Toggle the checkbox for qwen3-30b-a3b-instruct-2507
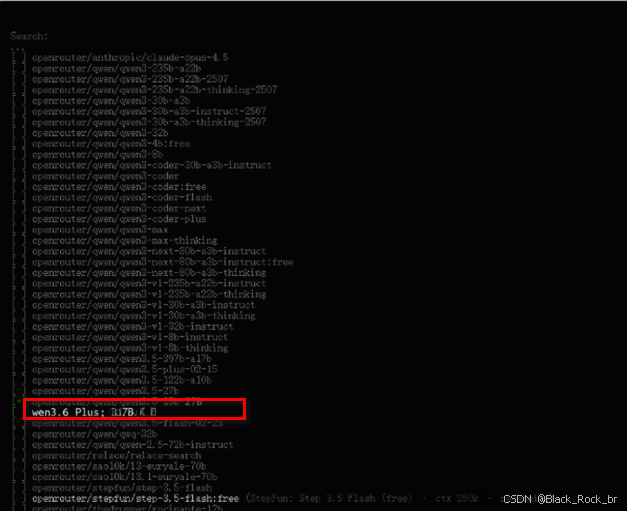 click(x=19, y=112)
